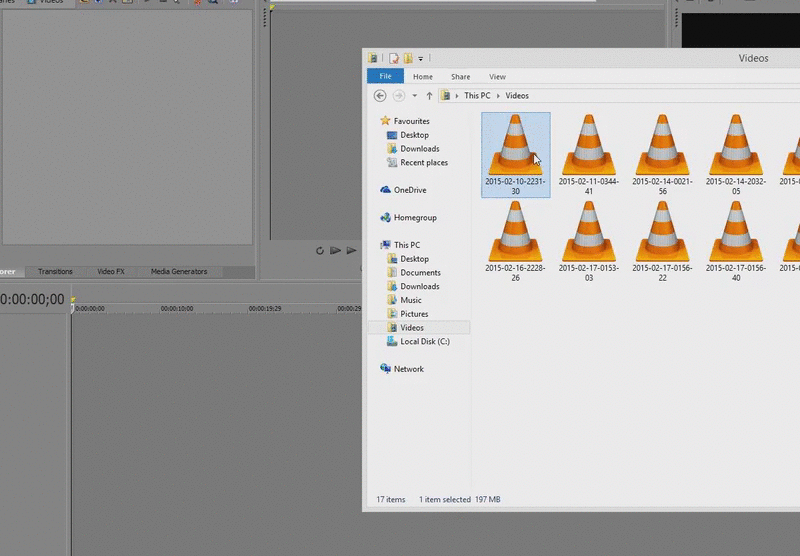The width and height of the screenshot is (800, 556).
Task: Click the OneDrive cloud icon
Action: (385, 189)
